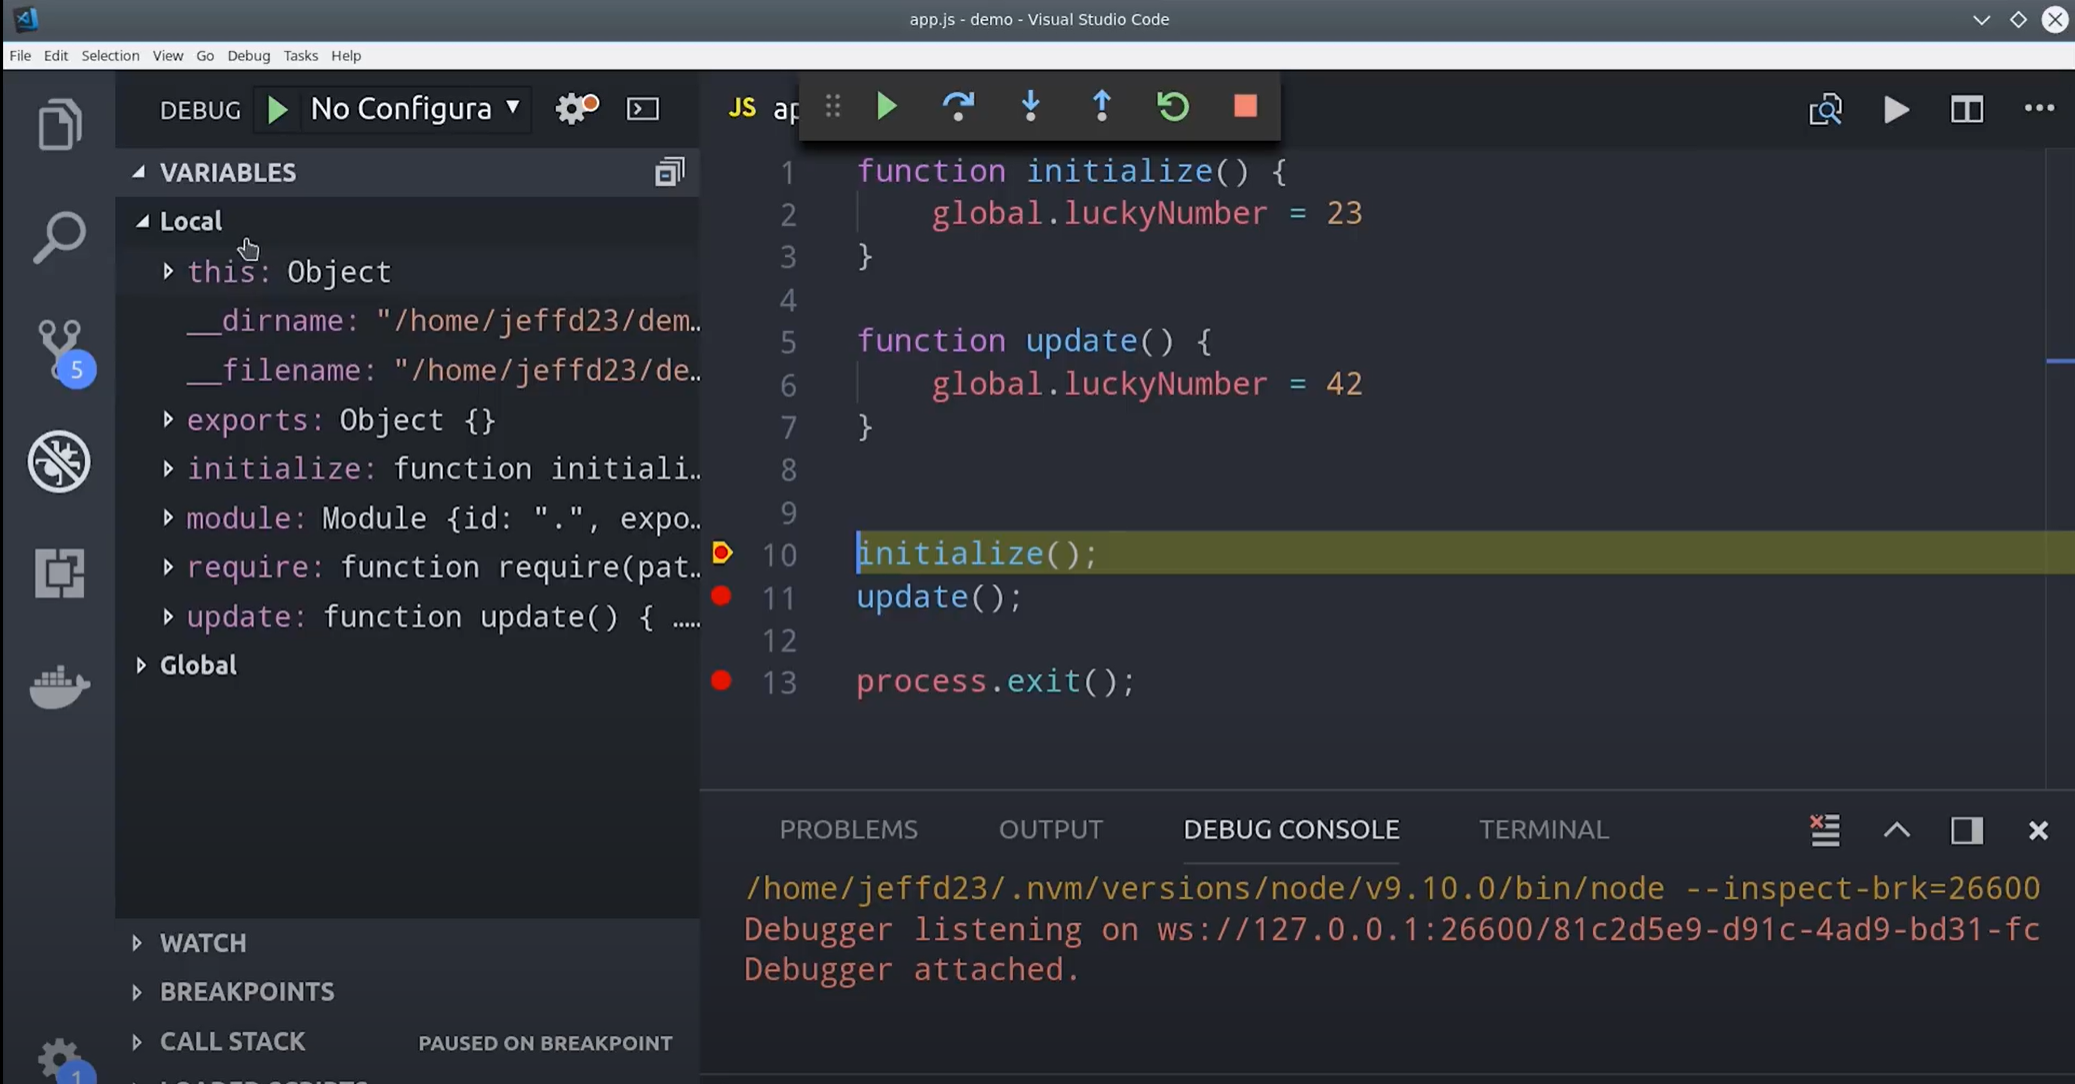Switch to the TERMINAL tab
The image size is (2075, 1084).
[x=1543, y=829]
